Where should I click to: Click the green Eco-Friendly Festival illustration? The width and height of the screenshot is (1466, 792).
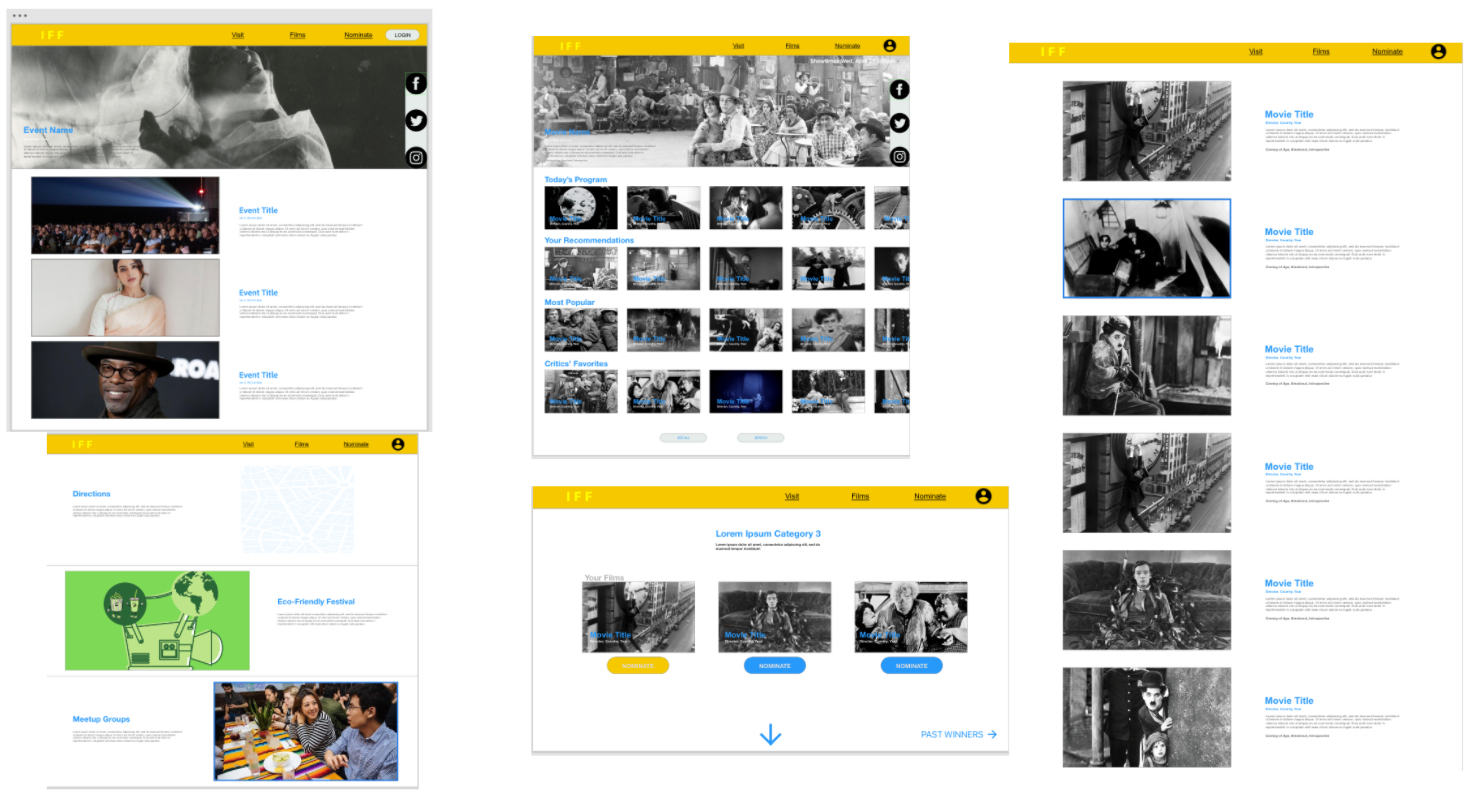(157, 620)
